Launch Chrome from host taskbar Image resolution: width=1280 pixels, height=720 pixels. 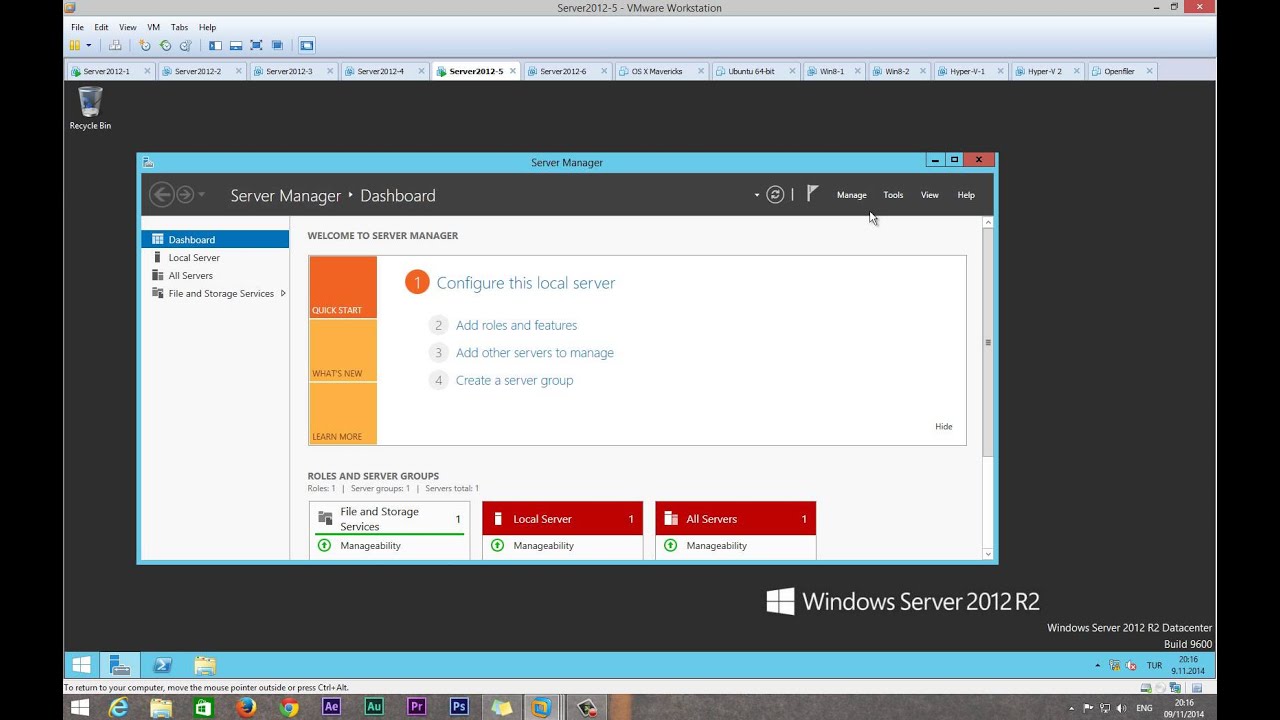289,707
